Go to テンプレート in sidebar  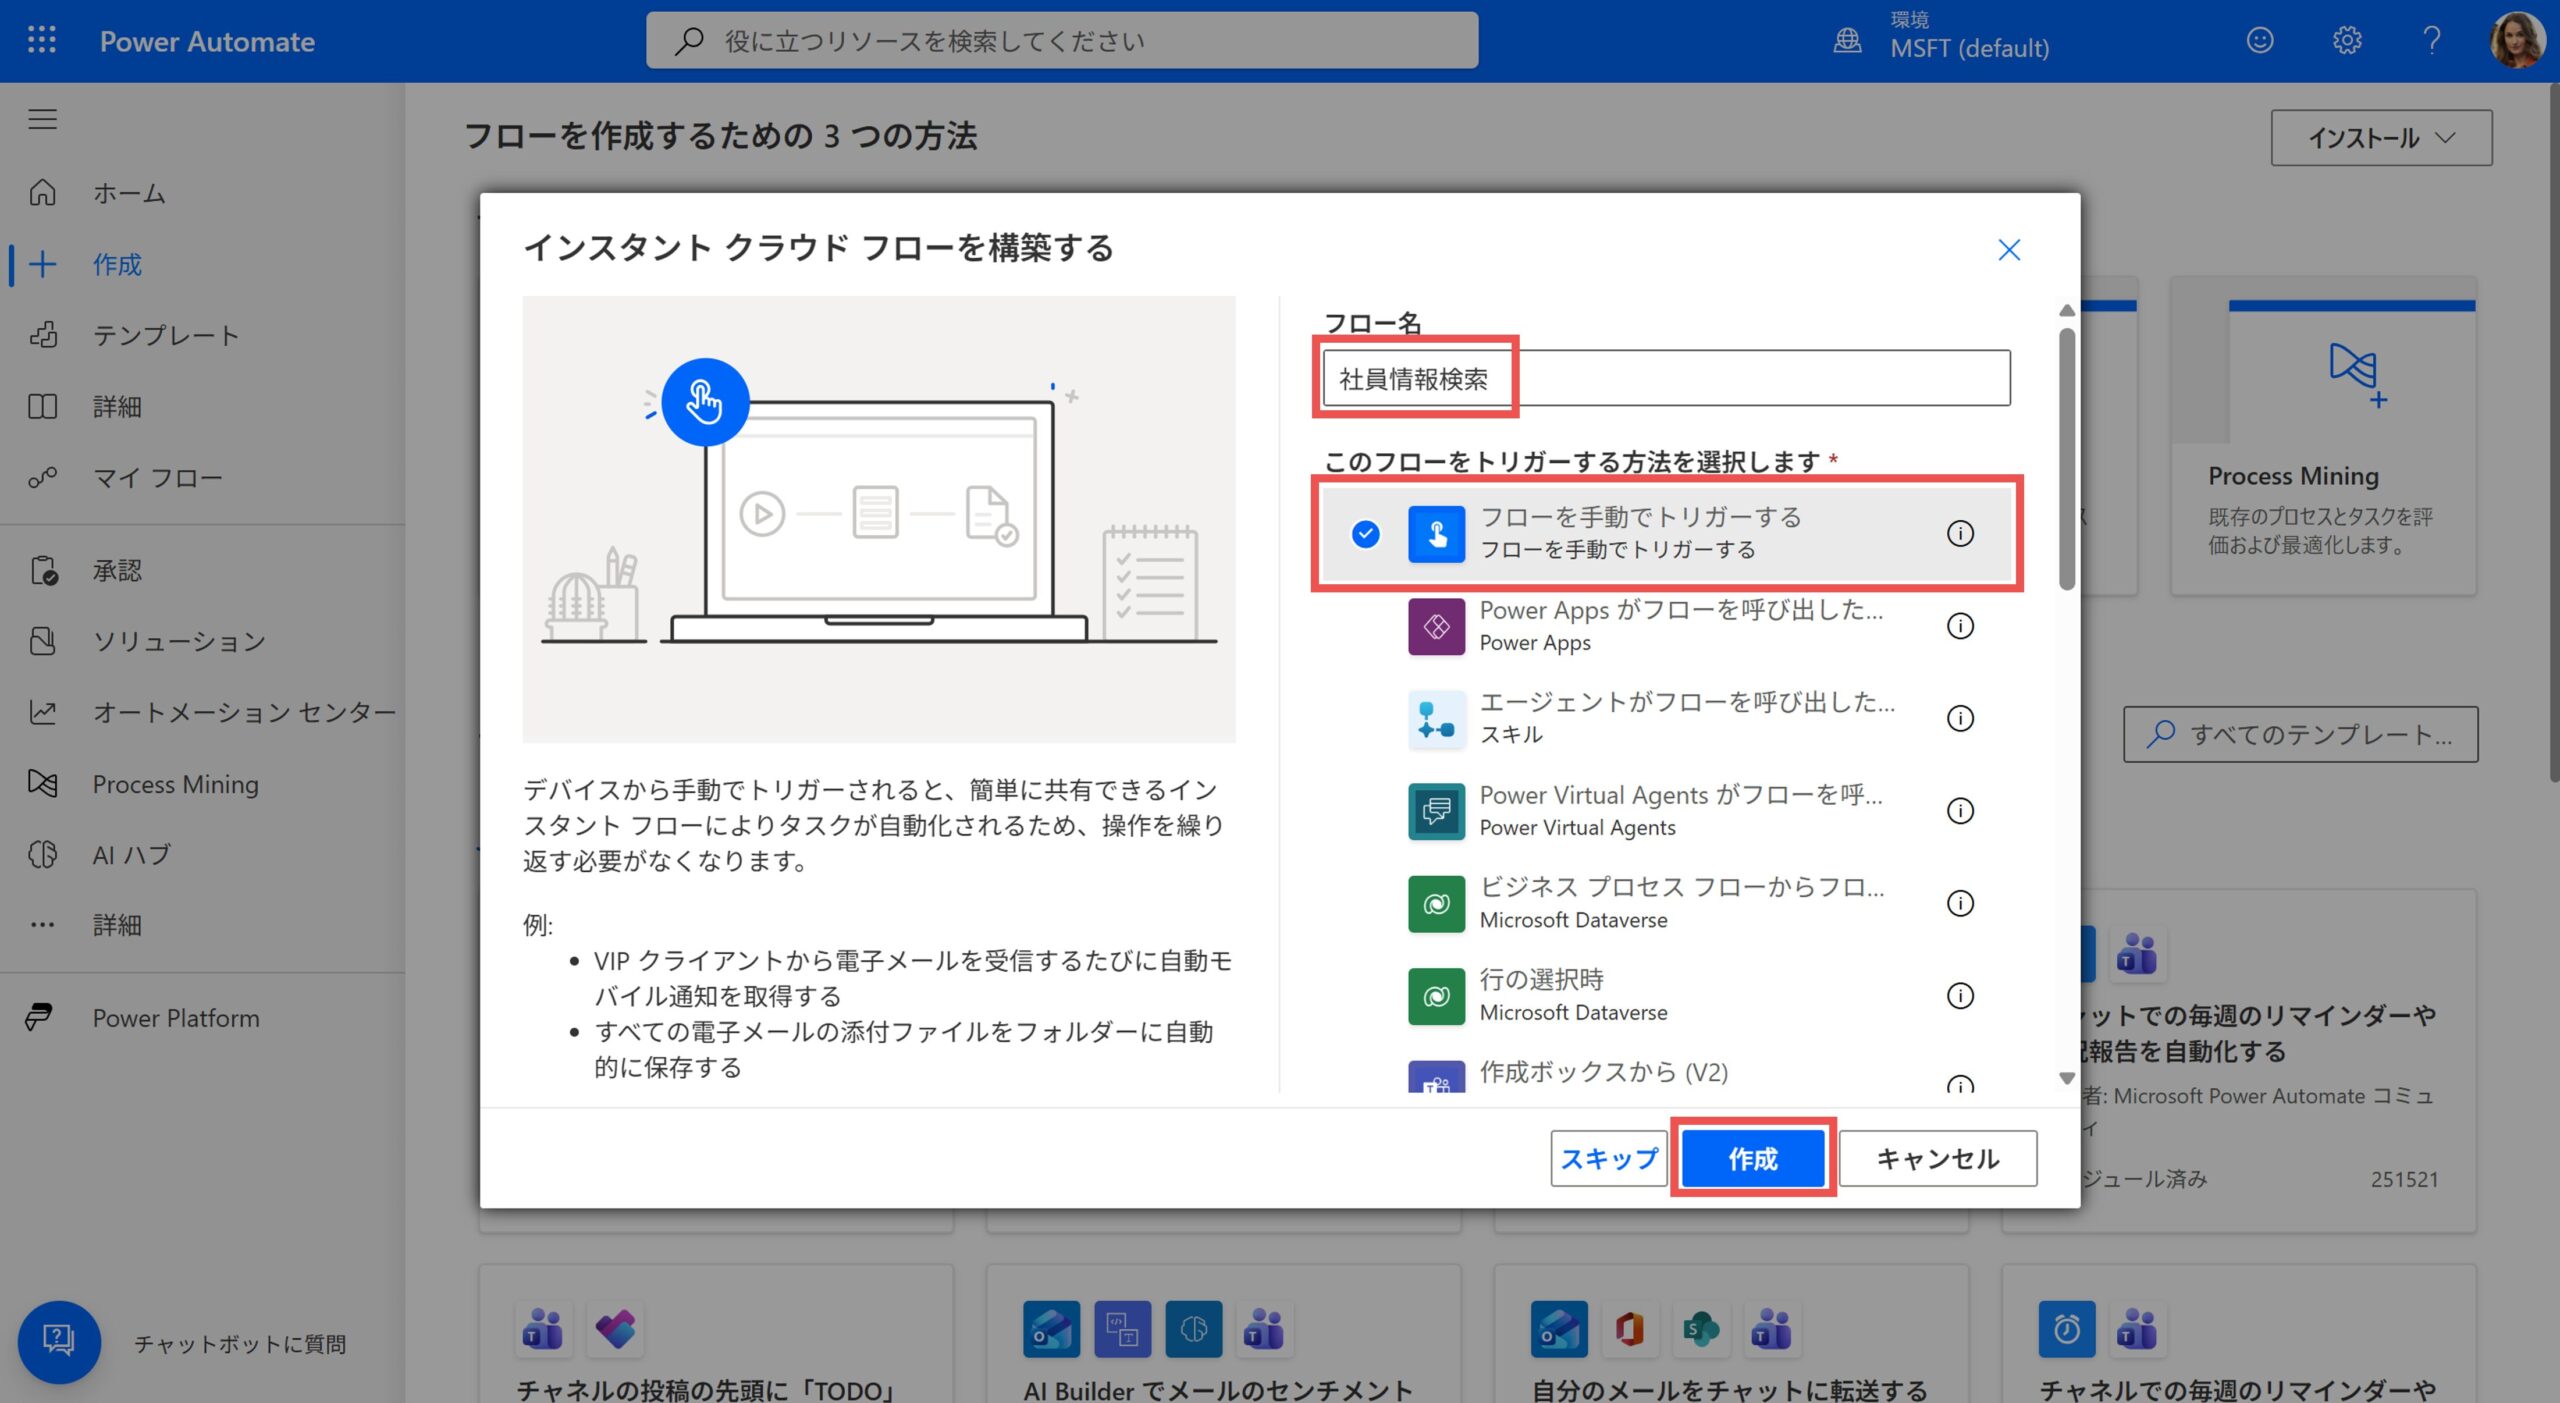click(x=165, y=335)
